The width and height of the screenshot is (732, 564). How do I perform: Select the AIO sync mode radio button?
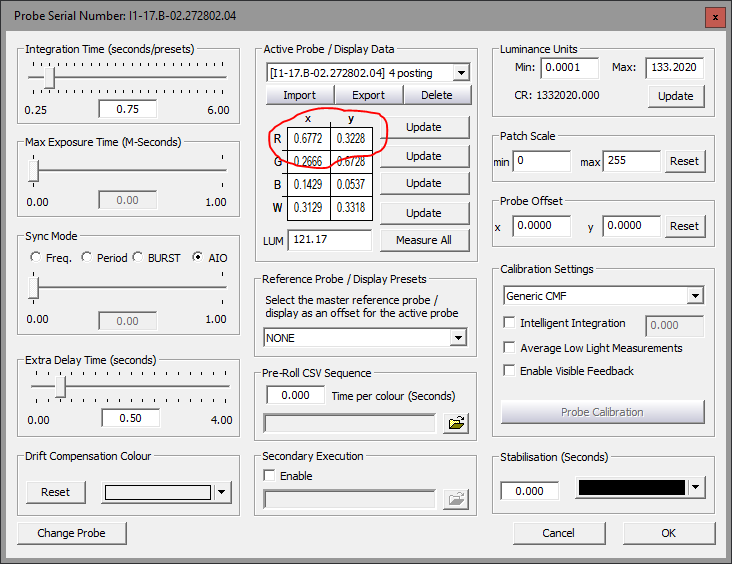(198, 257)
